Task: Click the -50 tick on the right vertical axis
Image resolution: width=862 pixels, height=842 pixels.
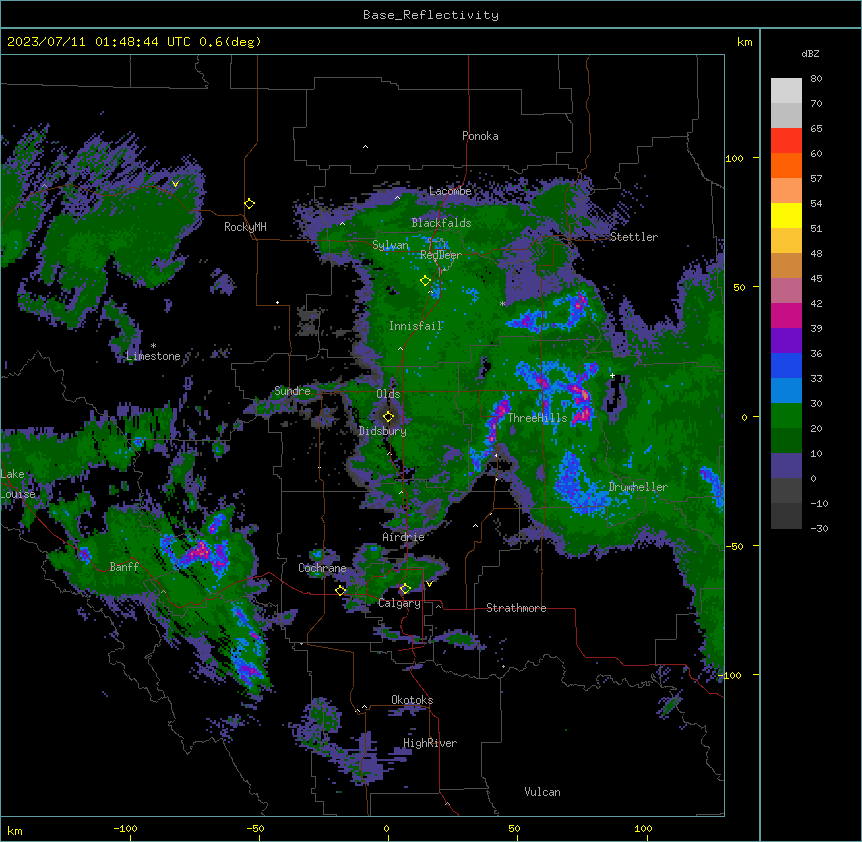Action: [x=734, y=546]
